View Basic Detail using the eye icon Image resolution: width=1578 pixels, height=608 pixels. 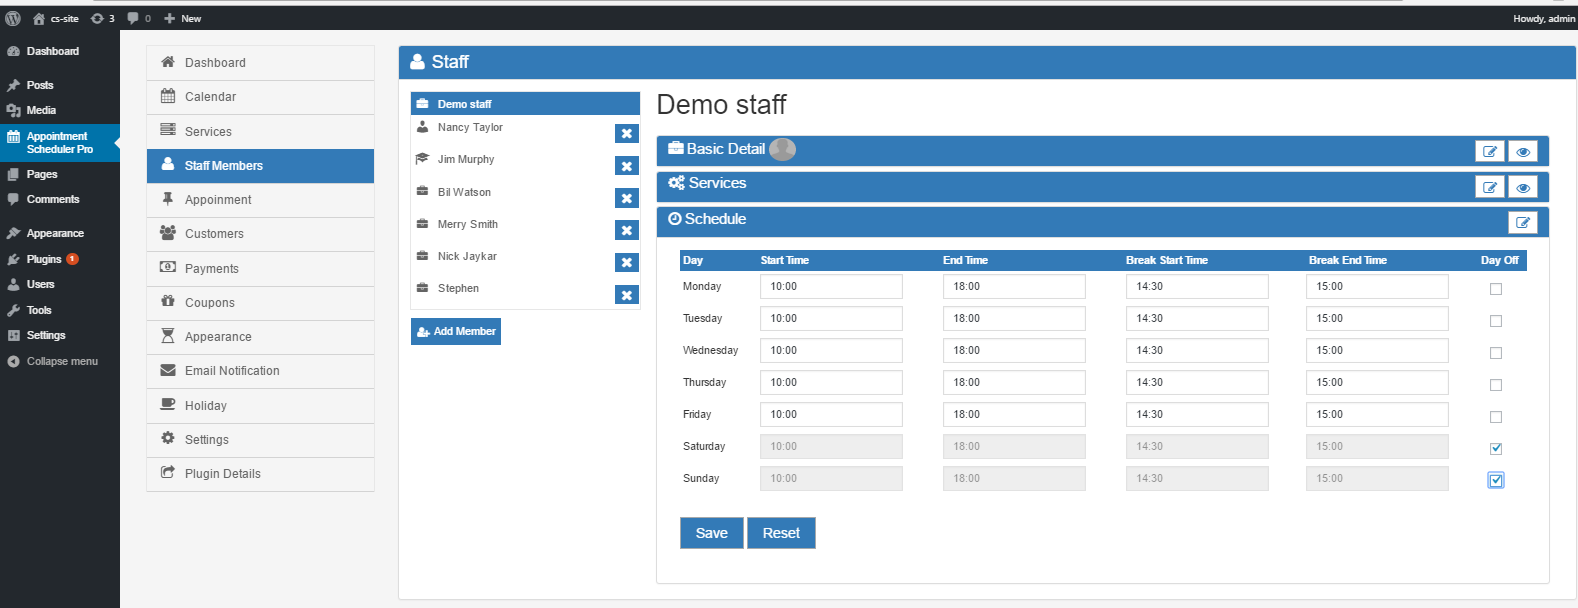(x=1522, y=151)
